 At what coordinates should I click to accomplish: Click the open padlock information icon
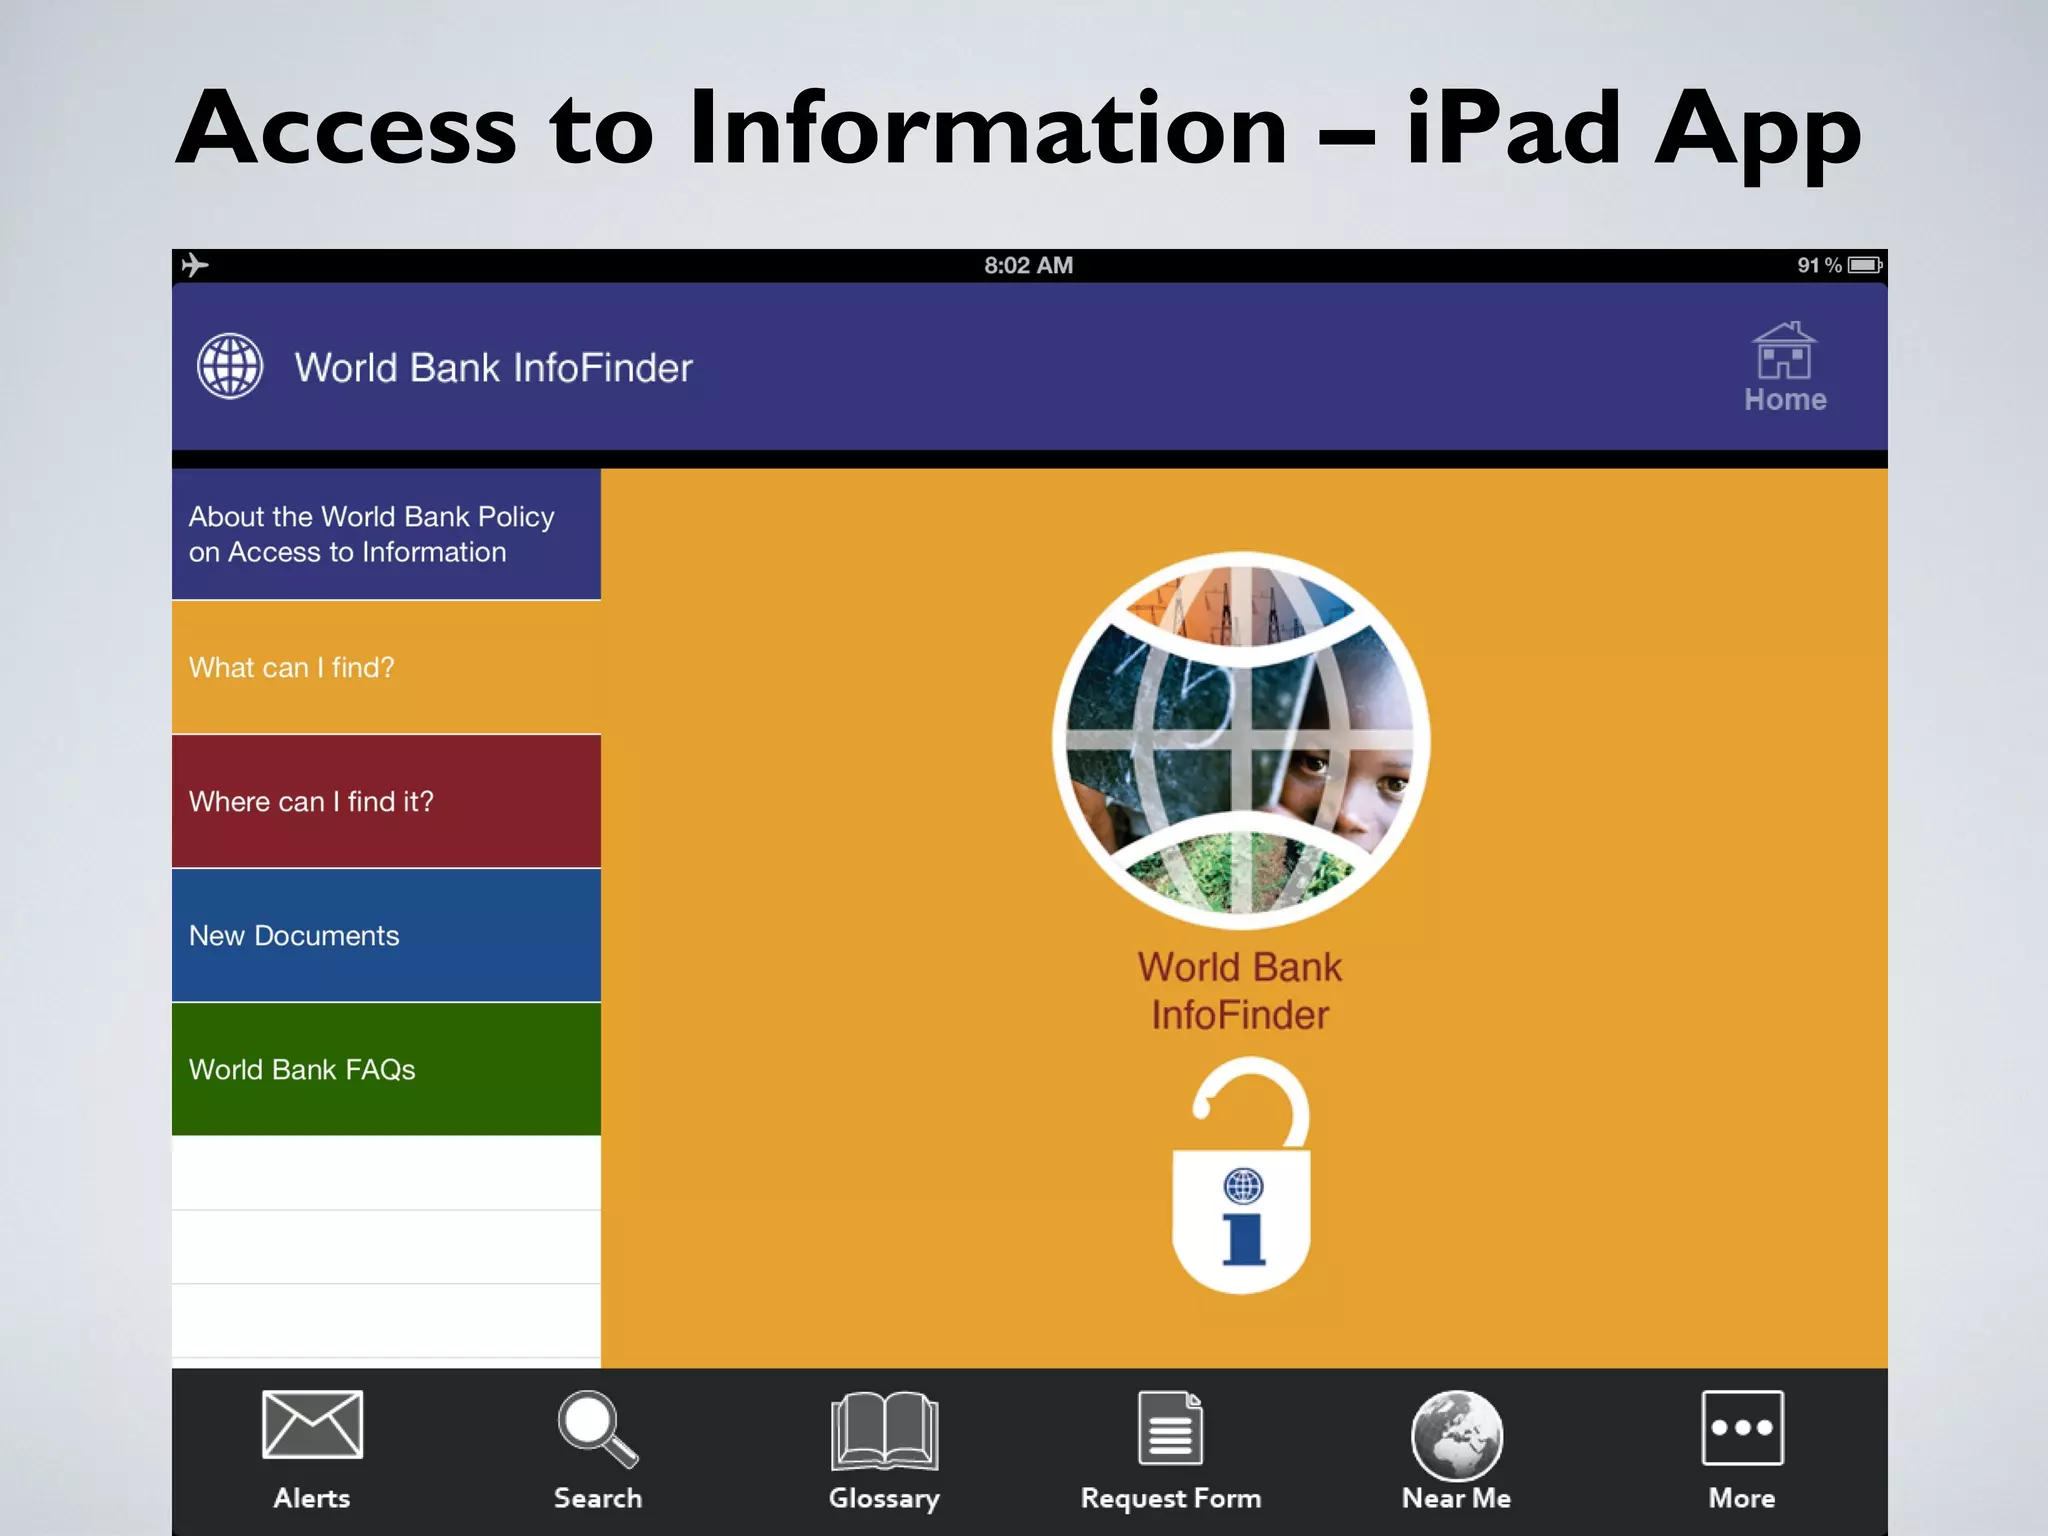pos(1241,1175)
